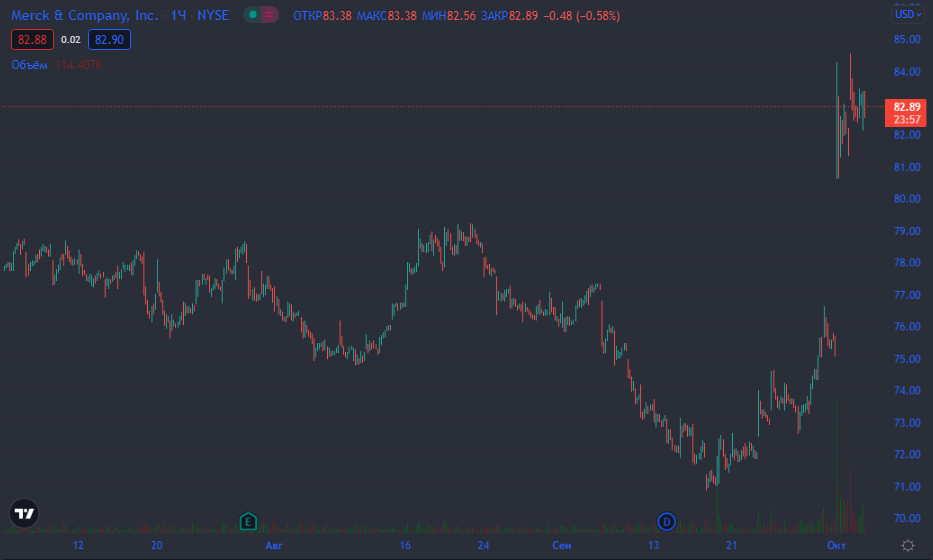The height and width of the screenshot is (560, 933).
Task: Click the 70.00 price axis label
Action: click(907, 518)
